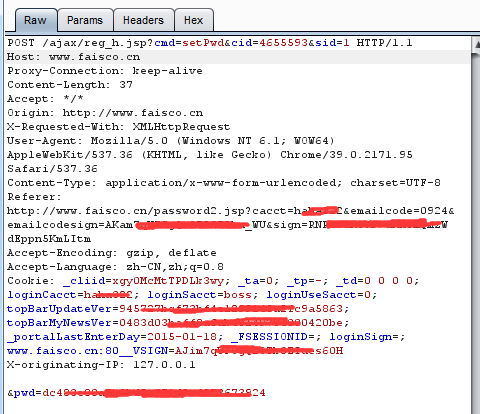480x414 pixels.
Task: Click the POST /ajax/reg_h.jsp request line
Action: (x=210, y=43)
